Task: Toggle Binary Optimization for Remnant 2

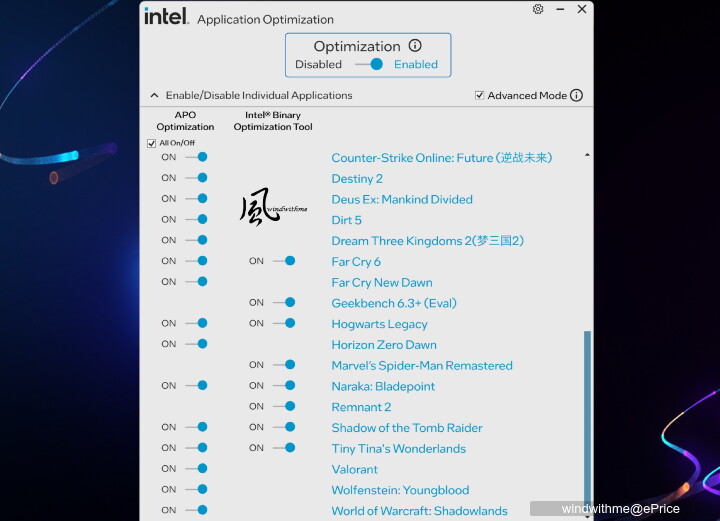Action: pos(284,406)
